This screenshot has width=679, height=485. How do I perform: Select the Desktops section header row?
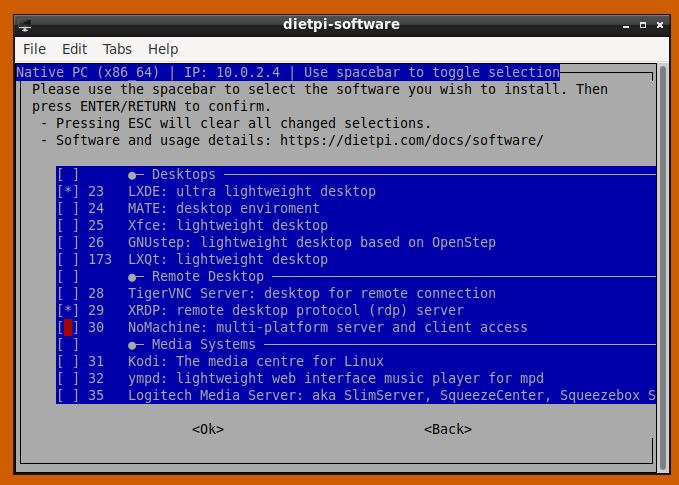tap(356, 175)
